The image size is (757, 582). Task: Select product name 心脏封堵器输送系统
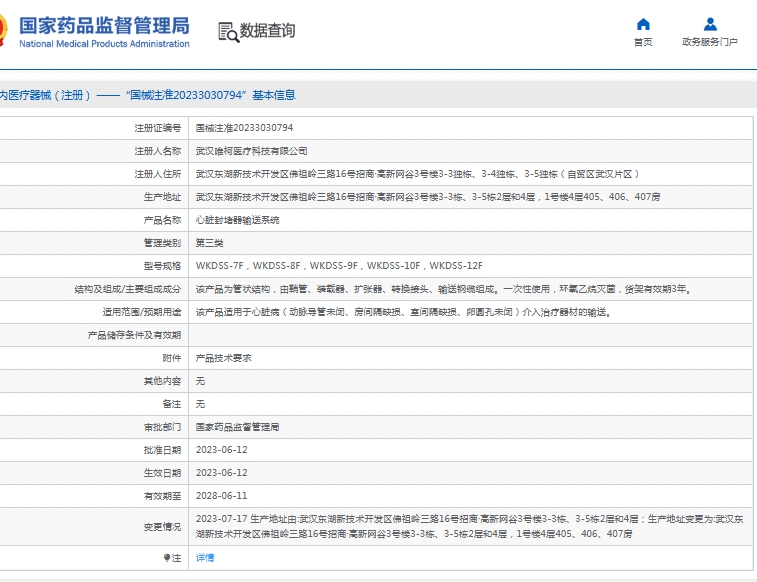click(x=238, y=220)
